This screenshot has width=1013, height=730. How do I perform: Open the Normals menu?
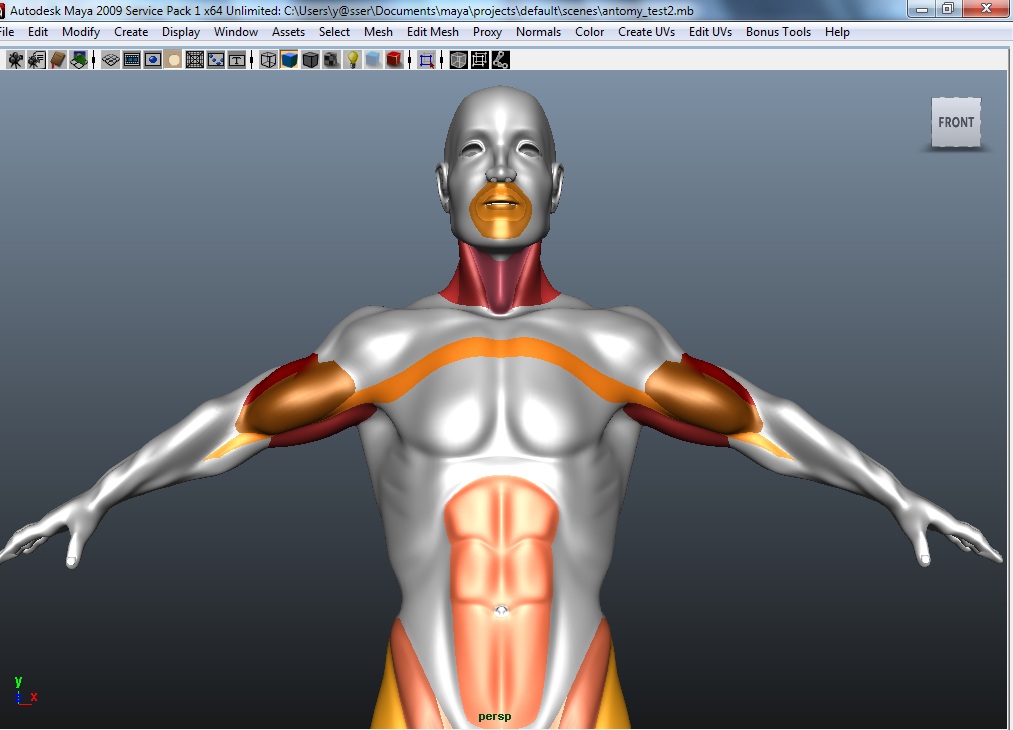(538, 32)
